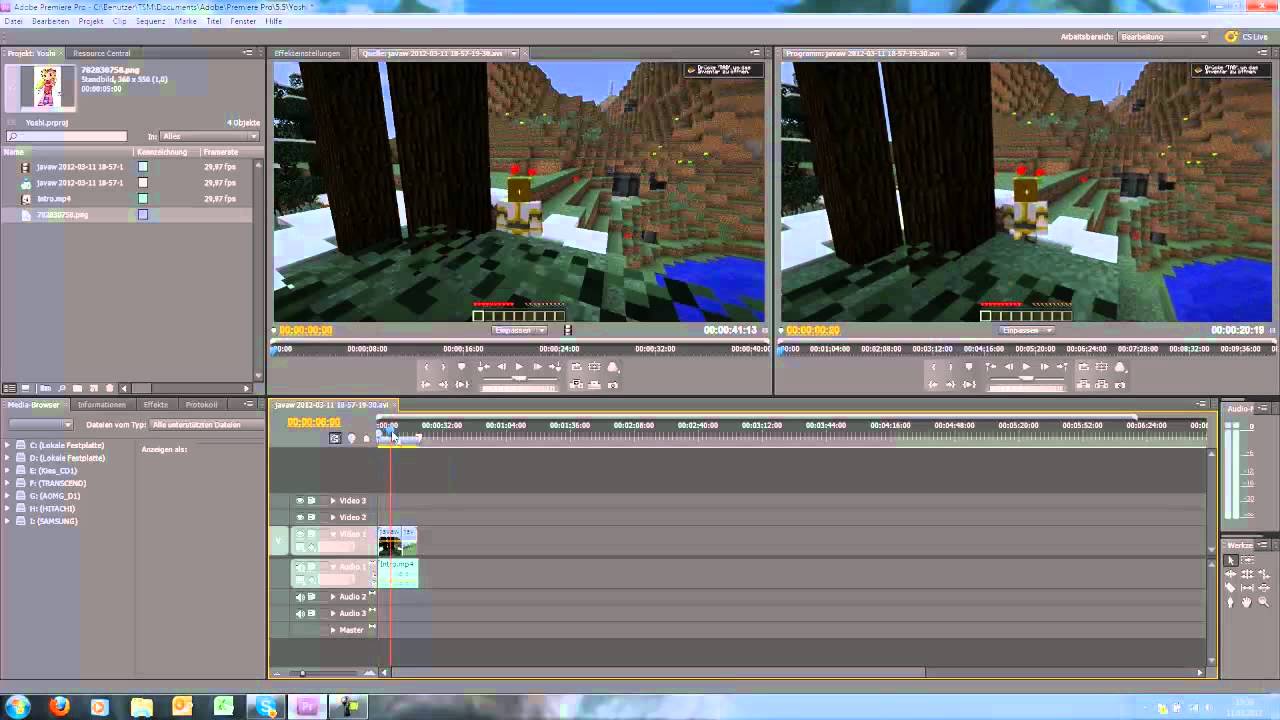Open the Datei menu
The width and height of the screenshot is (1280, 720).
(13, 21)
